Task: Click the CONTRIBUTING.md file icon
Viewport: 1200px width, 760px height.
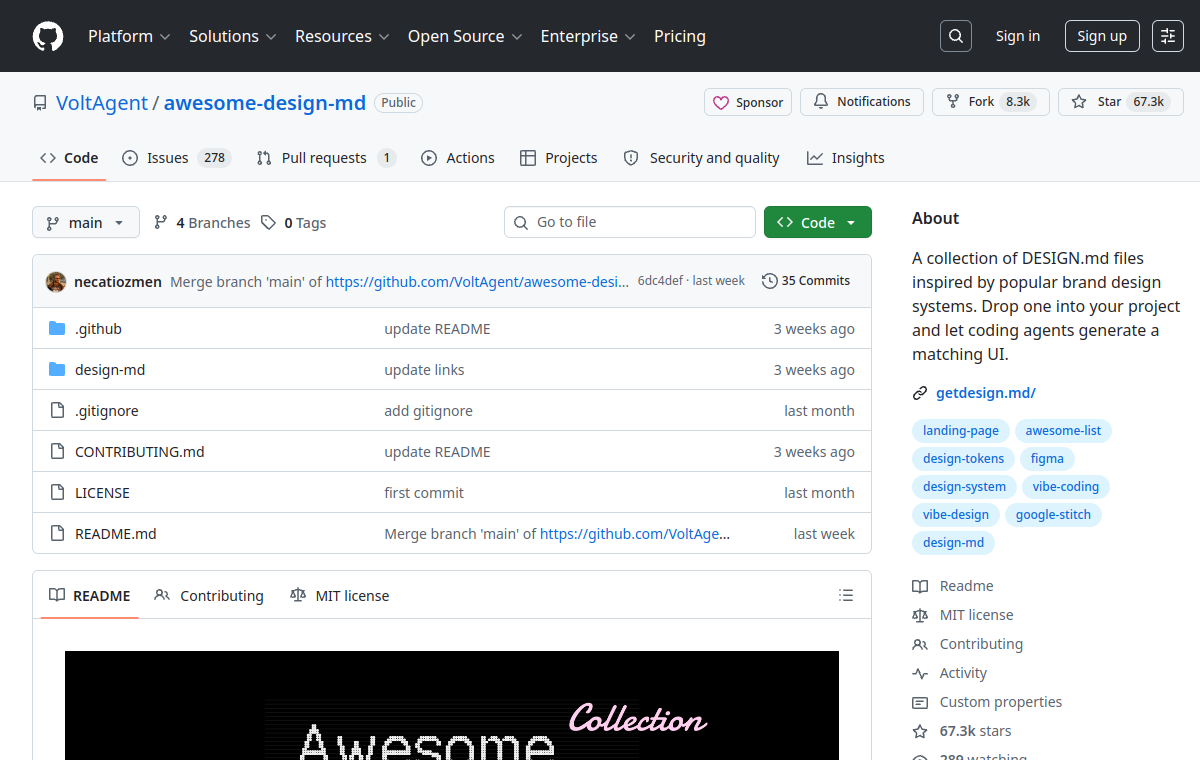Action: (x=57, y=452)
